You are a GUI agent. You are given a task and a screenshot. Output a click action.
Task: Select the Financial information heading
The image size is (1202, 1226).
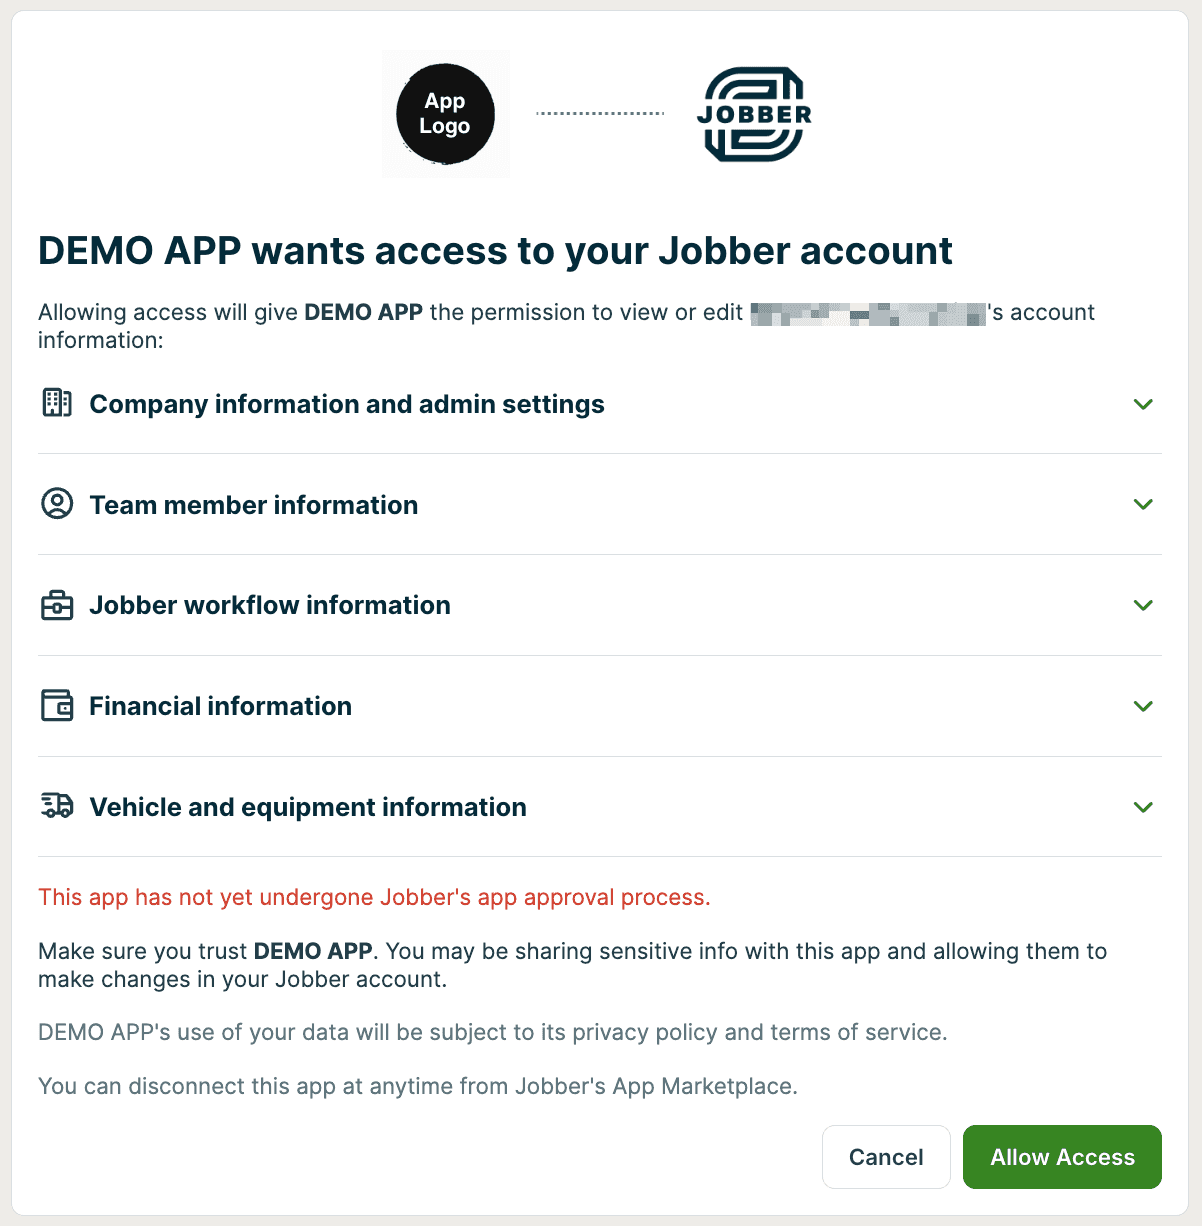pos(220,706)
